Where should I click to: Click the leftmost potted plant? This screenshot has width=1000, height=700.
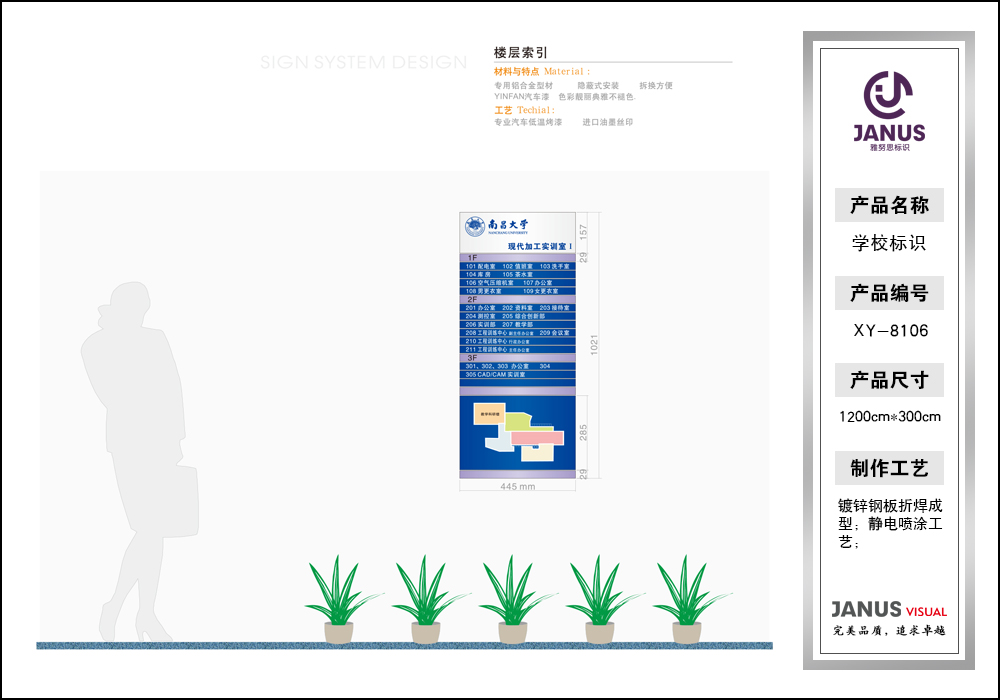tap(339, 600)
